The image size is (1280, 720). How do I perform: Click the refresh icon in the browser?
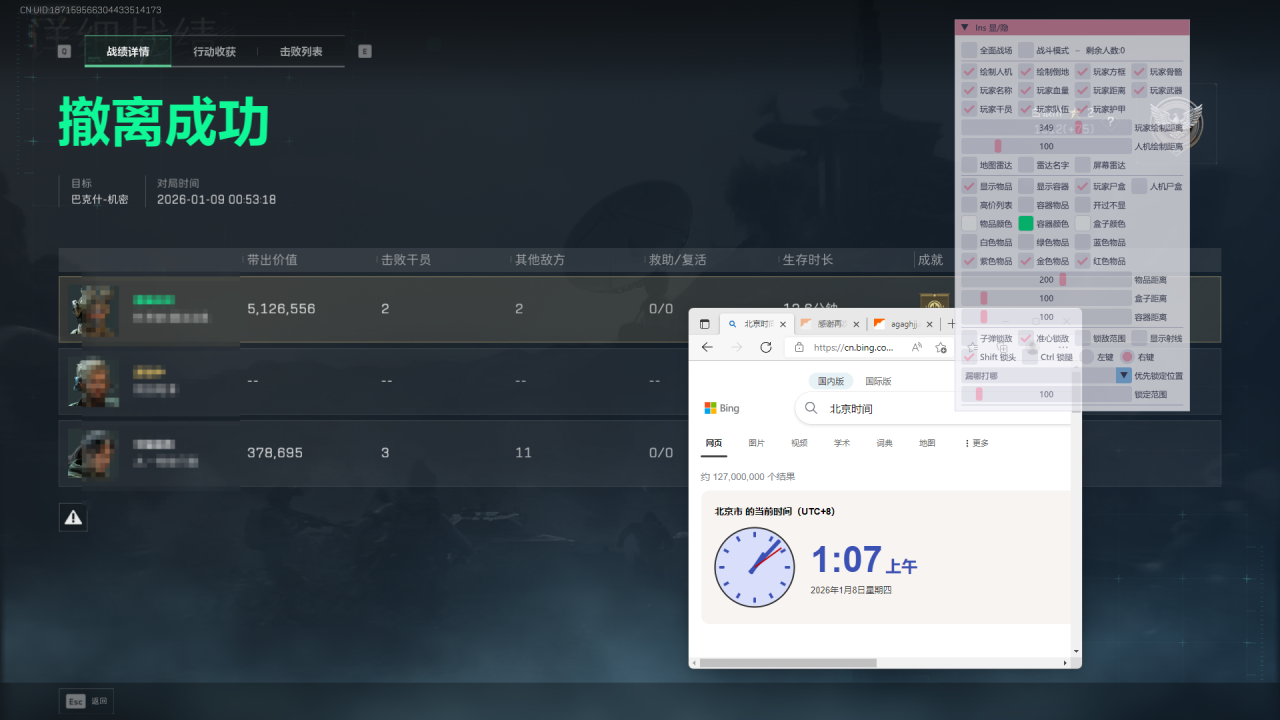pyautogui.click(x=767, y=347)
